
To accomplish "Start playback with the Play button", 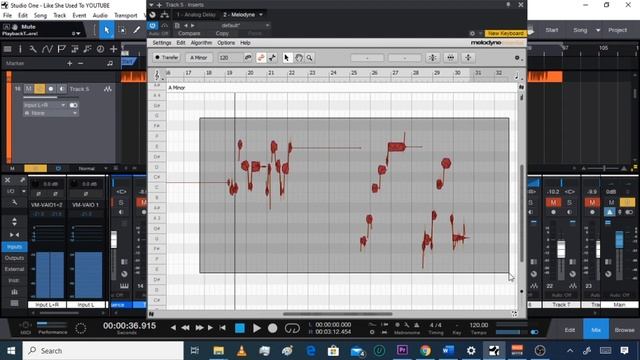I will pyautogui.click(x=257, y=328).
